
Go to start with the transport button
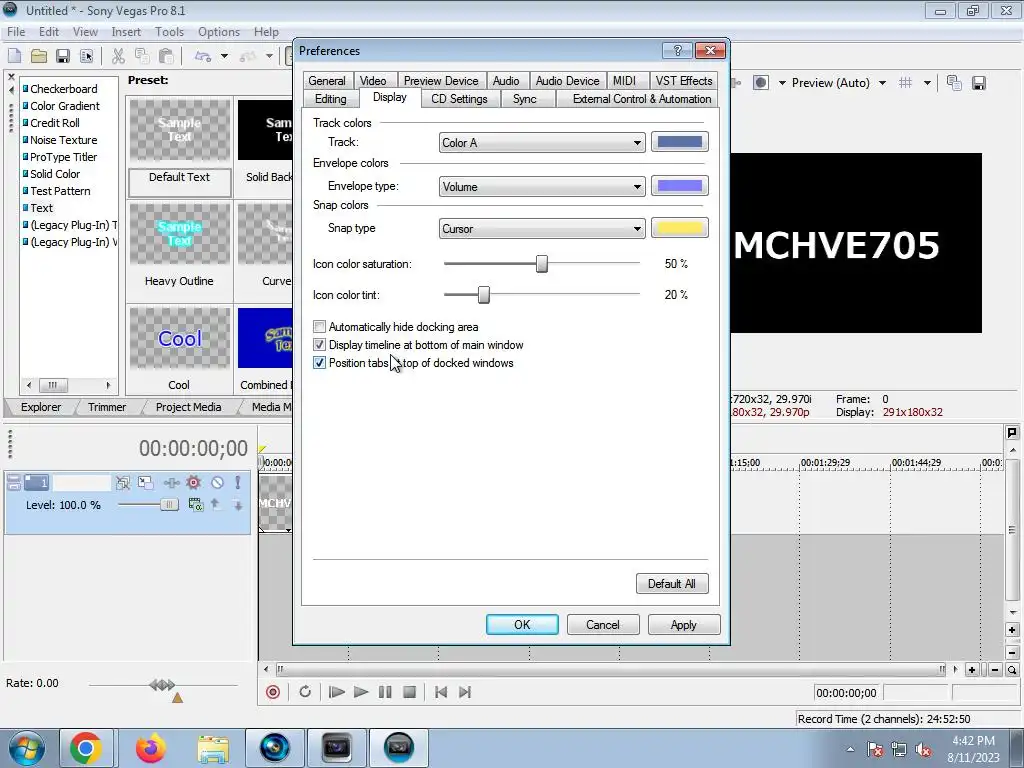[441, 692]
